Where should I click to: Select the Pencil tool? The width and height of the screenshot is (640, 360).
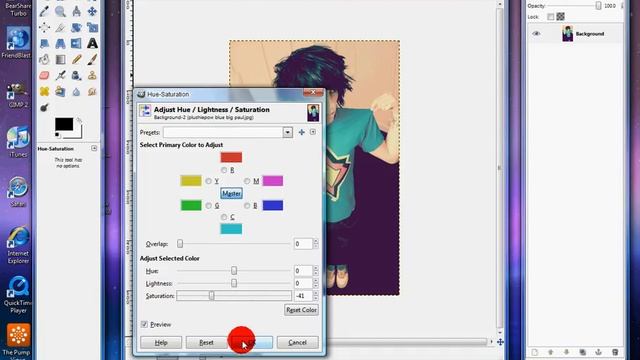pos(76,59)
